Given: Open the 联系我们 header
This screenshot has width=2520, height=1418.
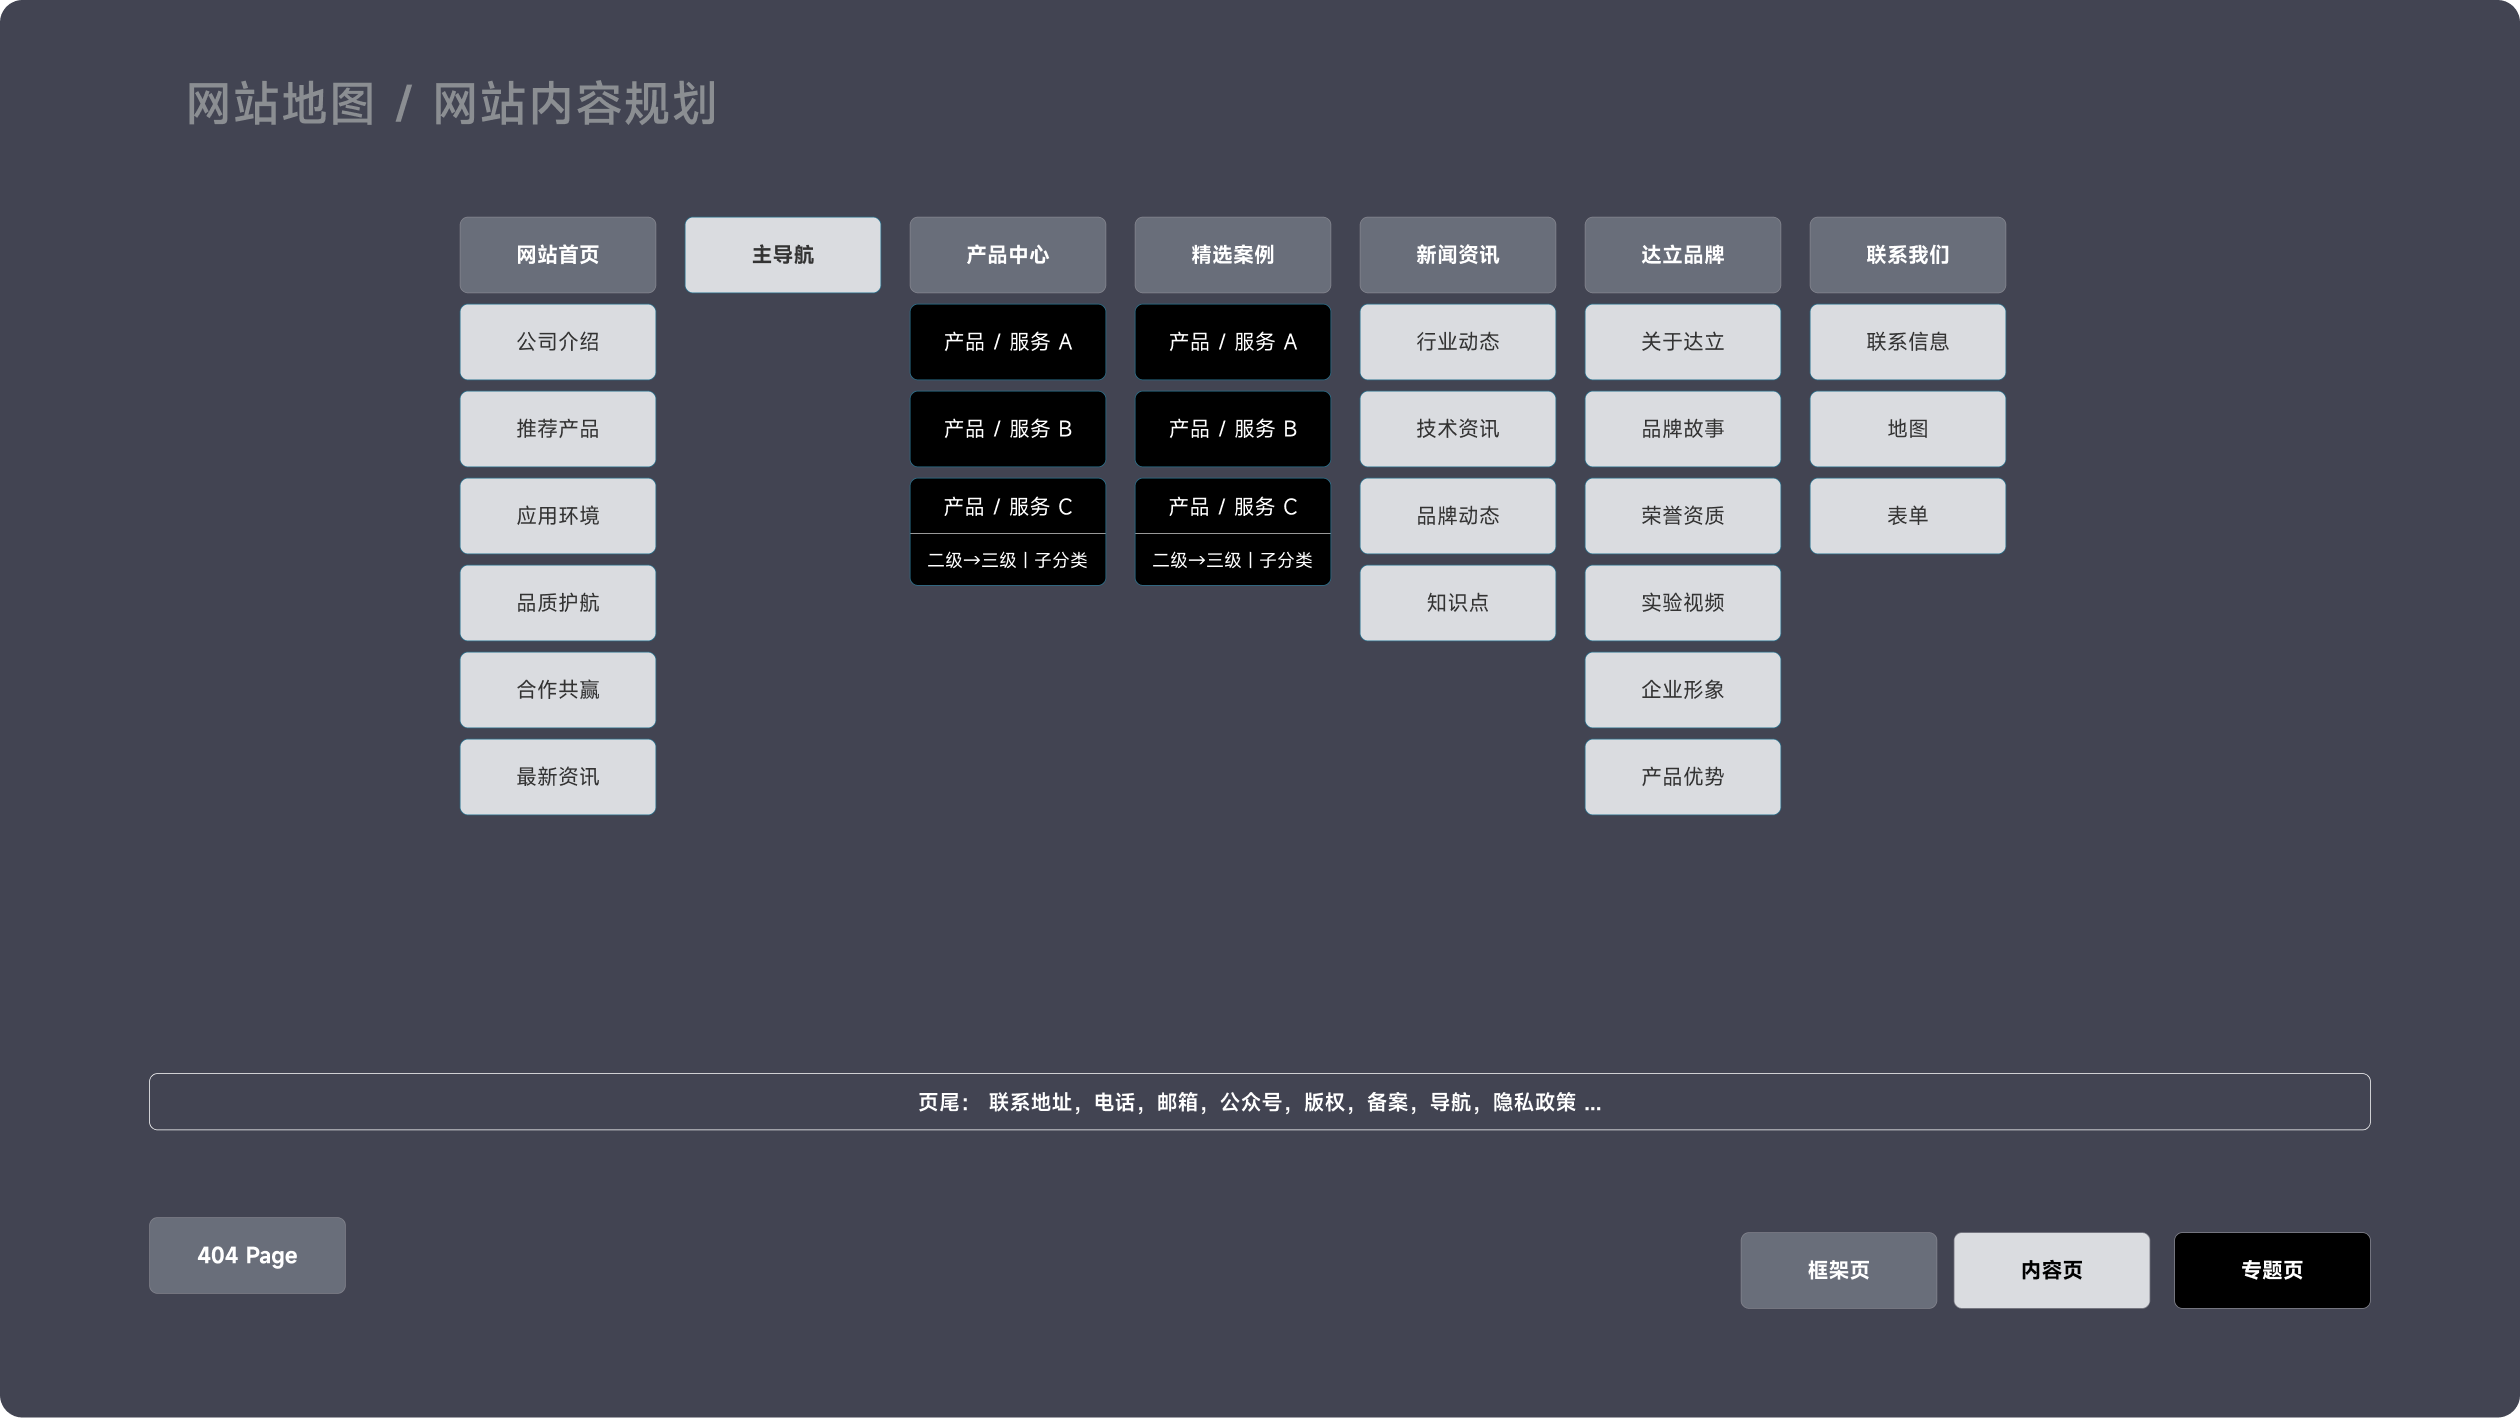Looking at the screenshot, I should point(1907,255).
